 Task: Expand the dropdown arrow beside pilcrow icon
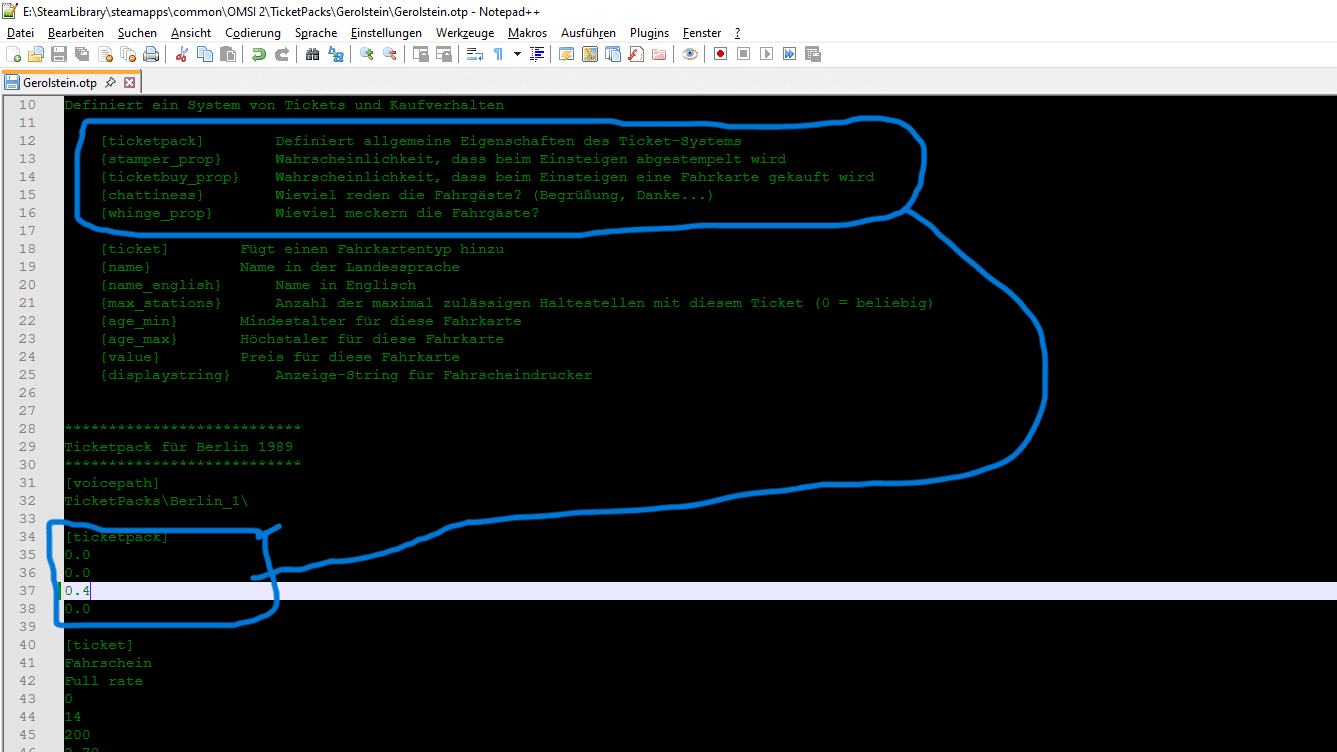click(x=517, y=54)
